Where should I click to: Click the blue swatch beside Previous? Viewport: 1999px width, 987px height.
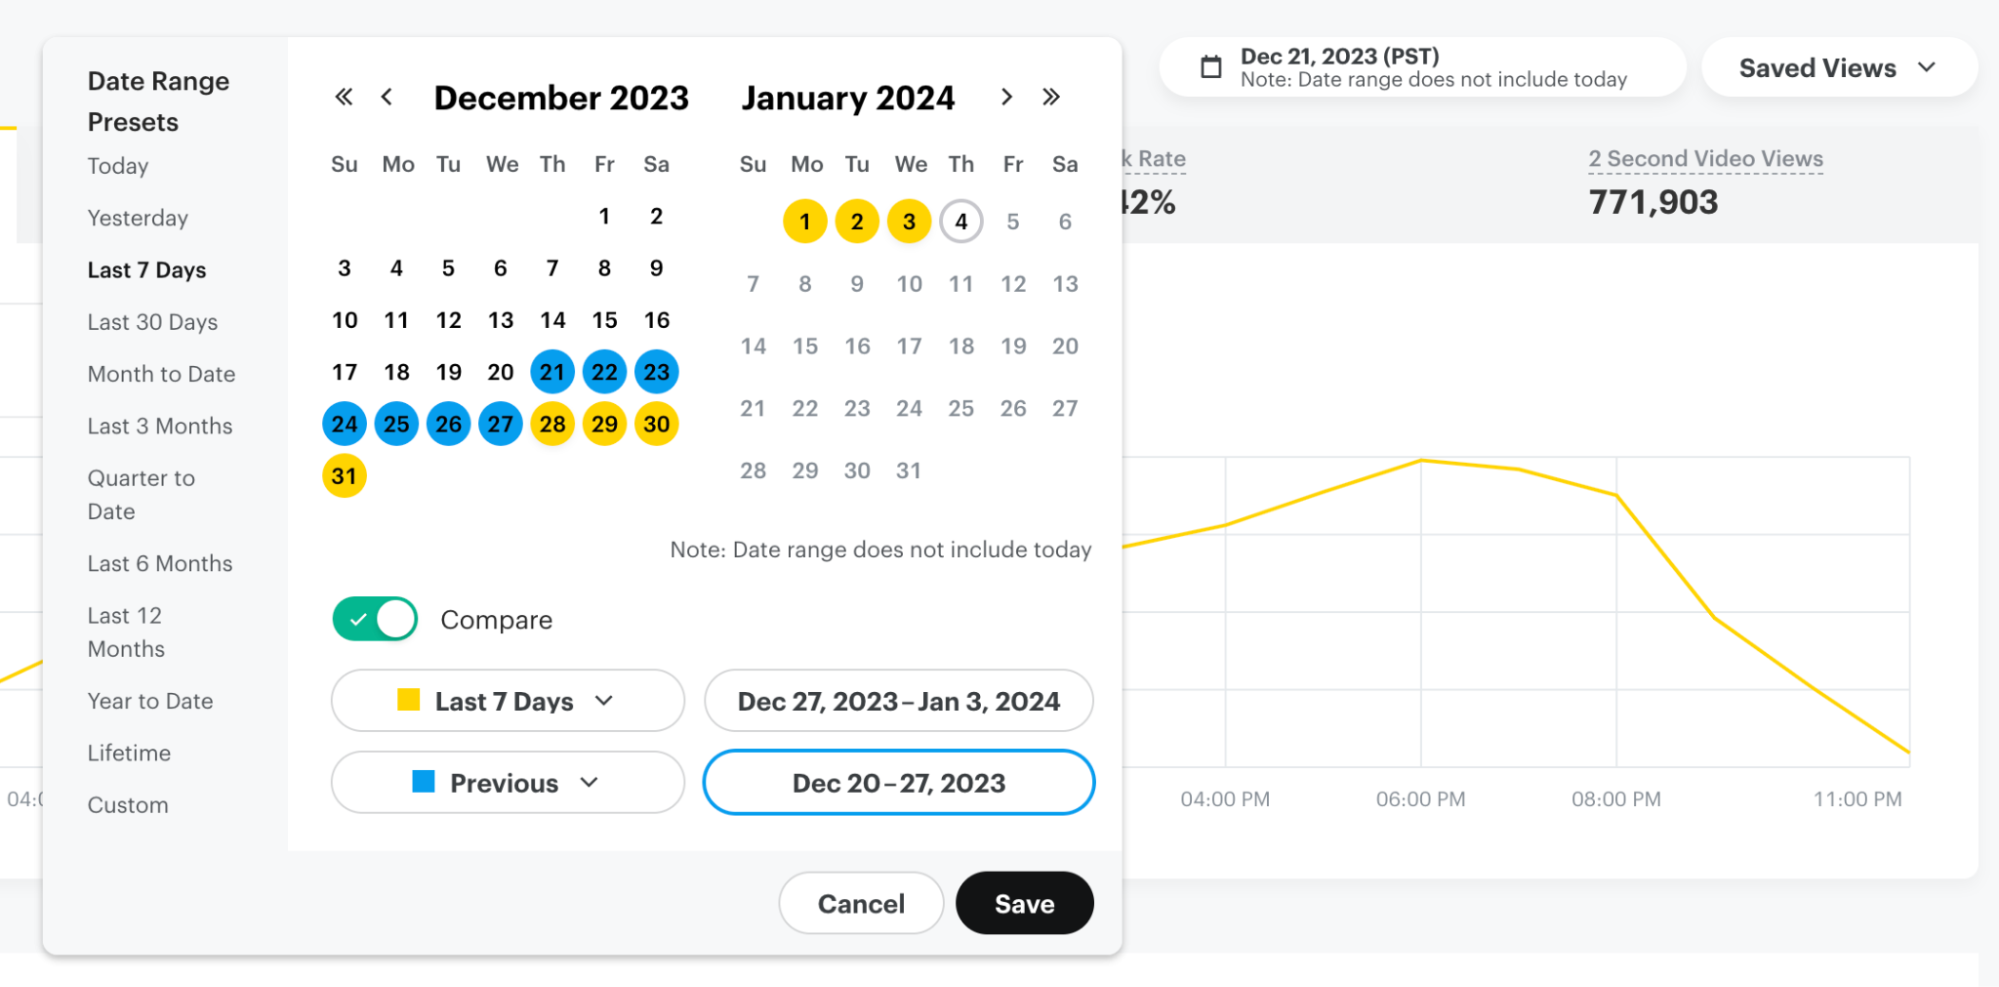424,781
